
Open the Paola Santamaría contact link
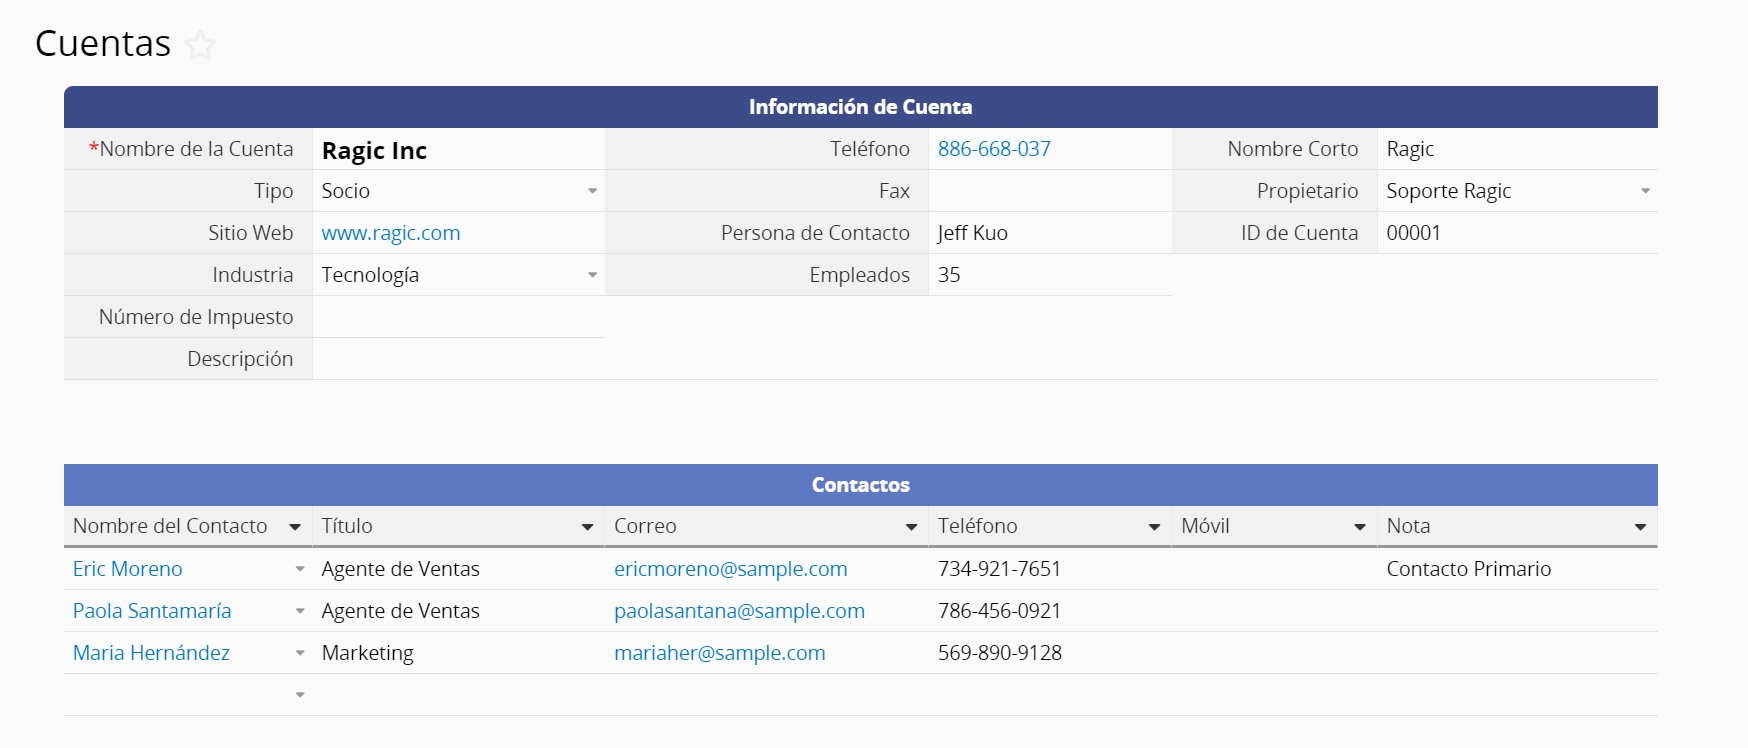click(152, 611)
